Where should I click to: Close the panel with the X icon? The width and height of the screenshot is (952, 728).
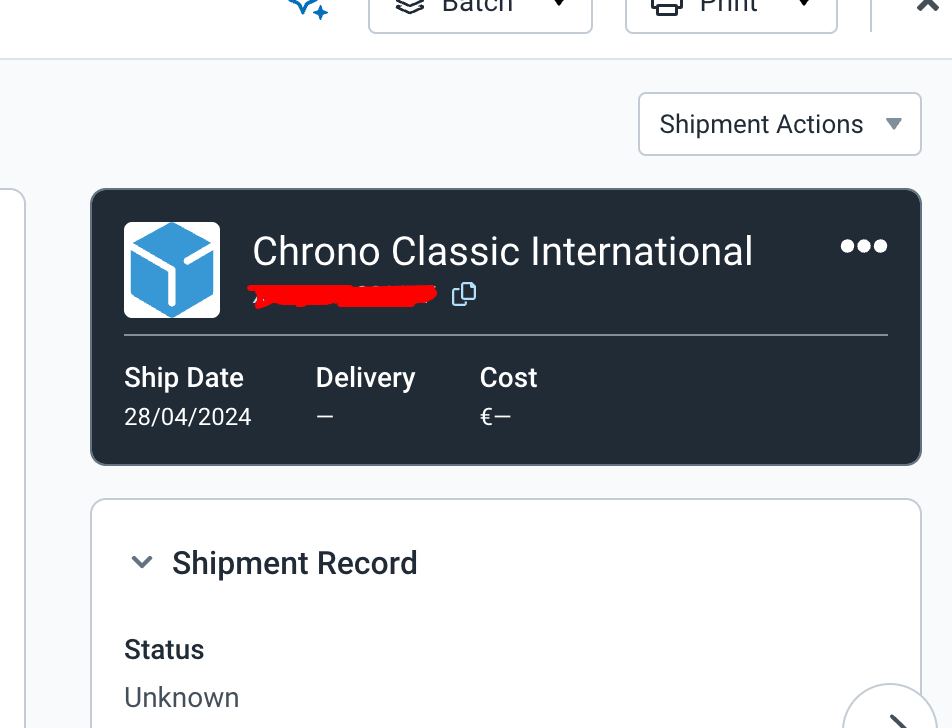[929, 5]
